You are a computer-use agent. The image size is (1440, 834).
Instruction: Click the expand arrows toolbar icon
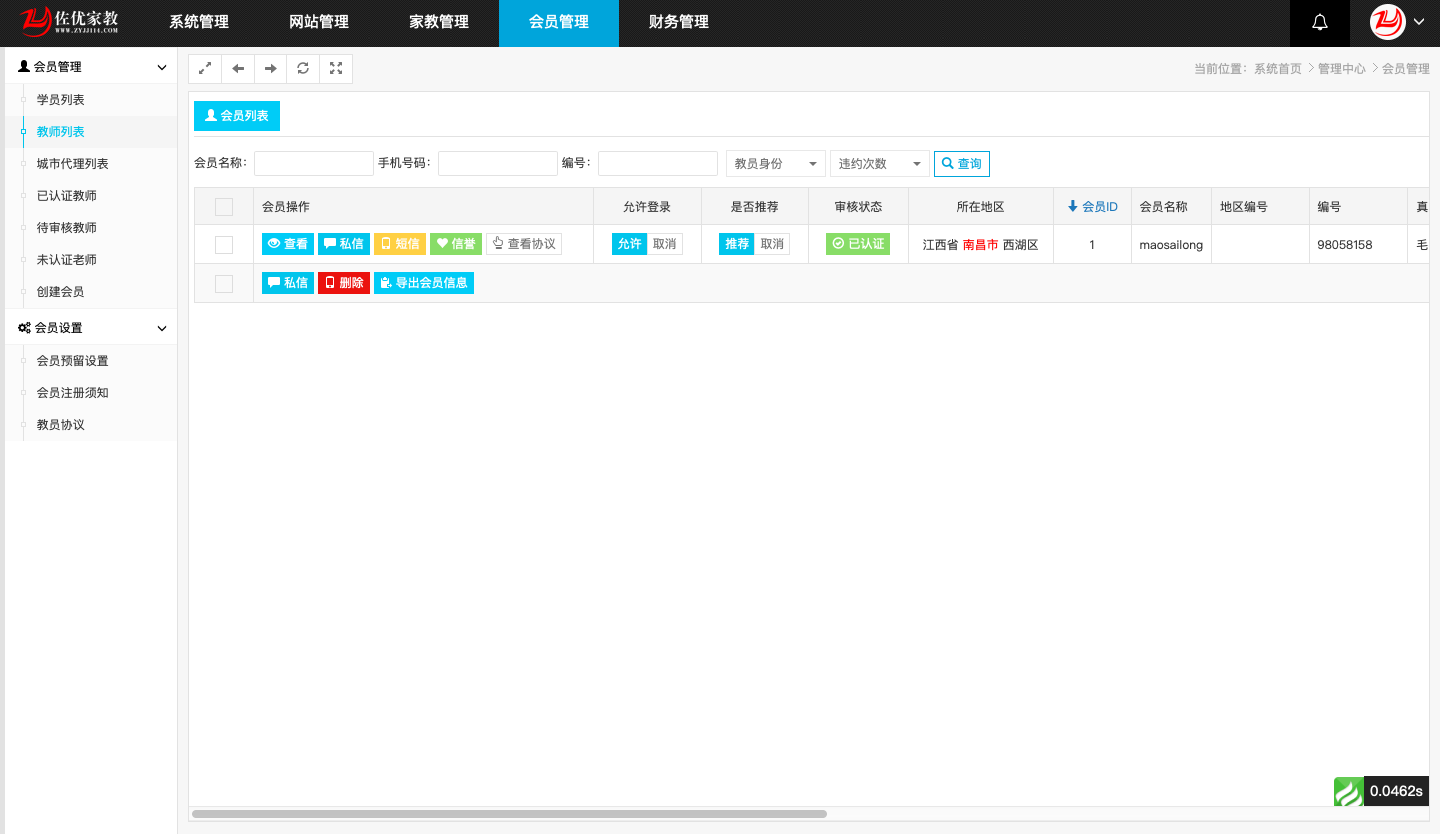tap(205, 69)
